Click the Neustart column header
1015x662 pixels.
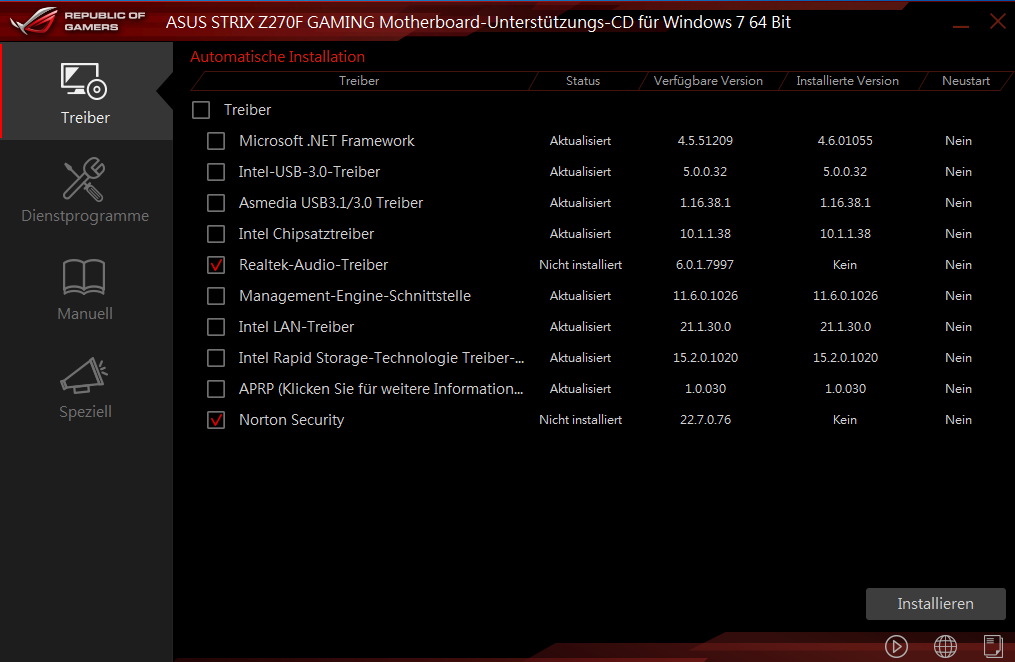[x=966, y=81]
